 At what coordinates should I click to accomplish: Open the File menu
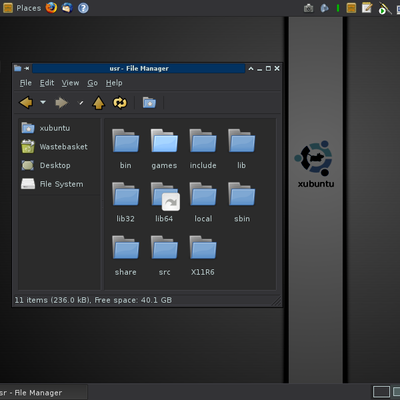tap(26, 83)
